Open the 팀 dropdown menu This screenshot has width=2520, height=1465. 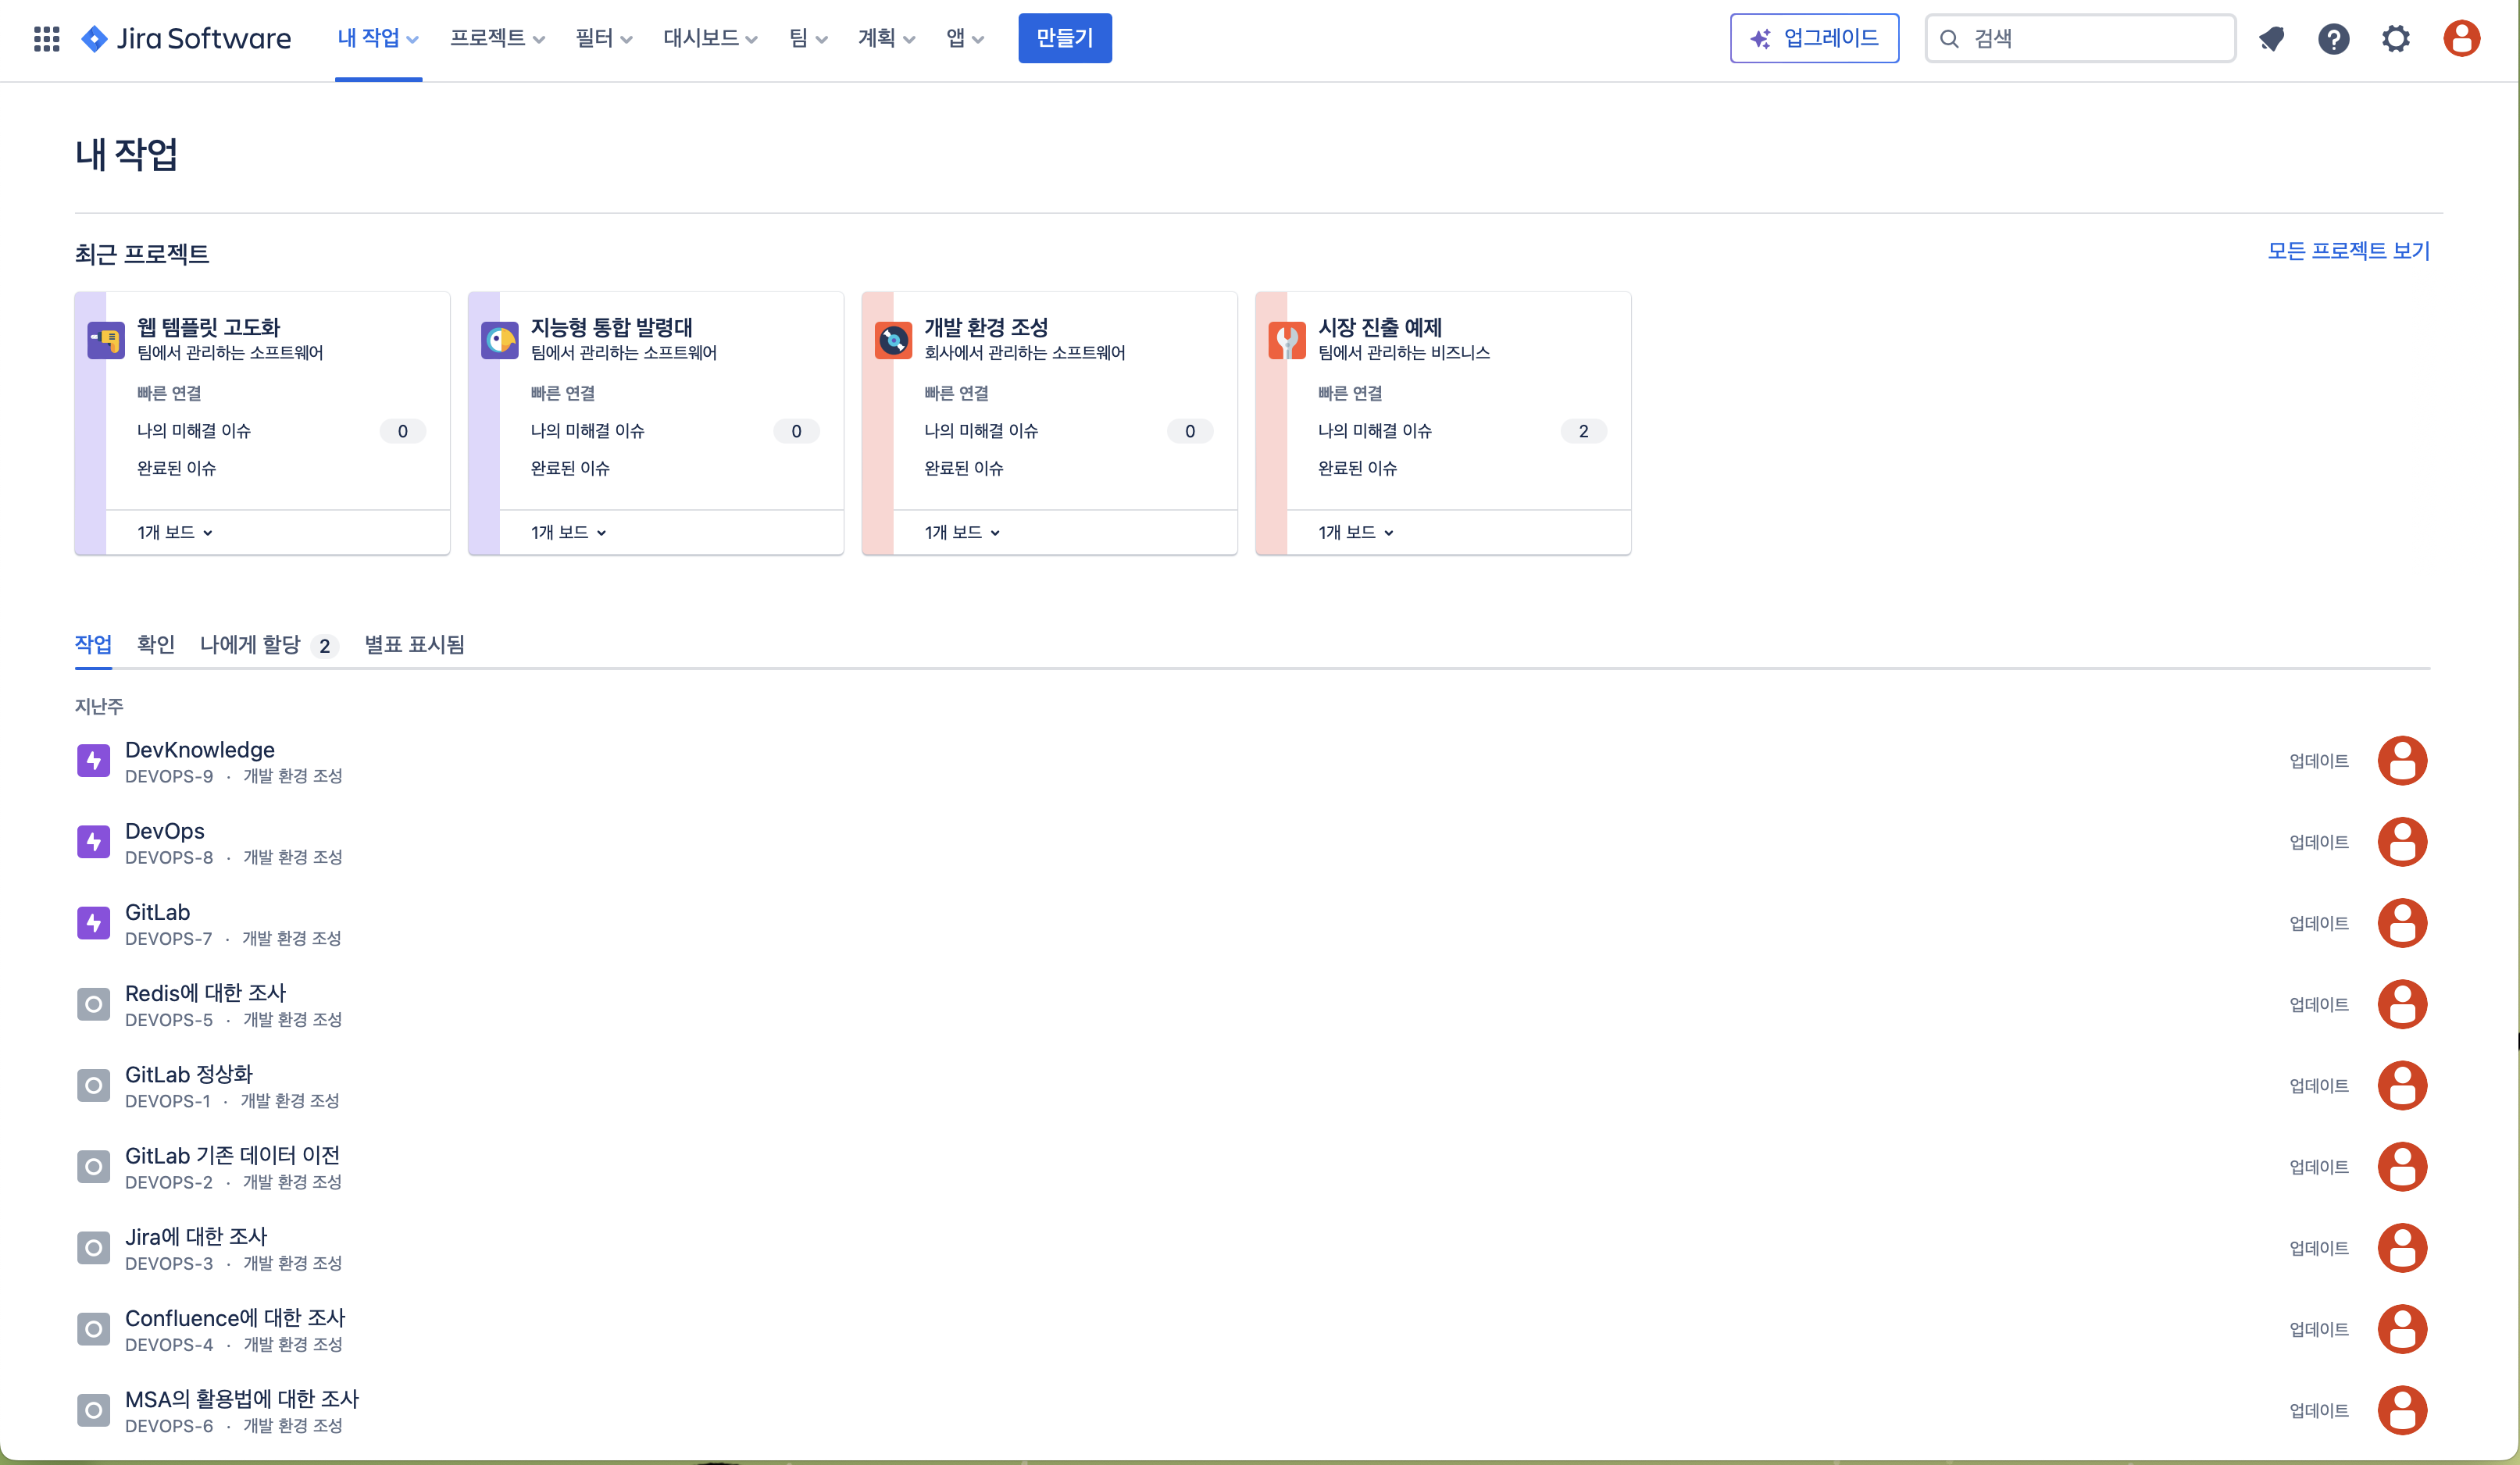[808, 38]
